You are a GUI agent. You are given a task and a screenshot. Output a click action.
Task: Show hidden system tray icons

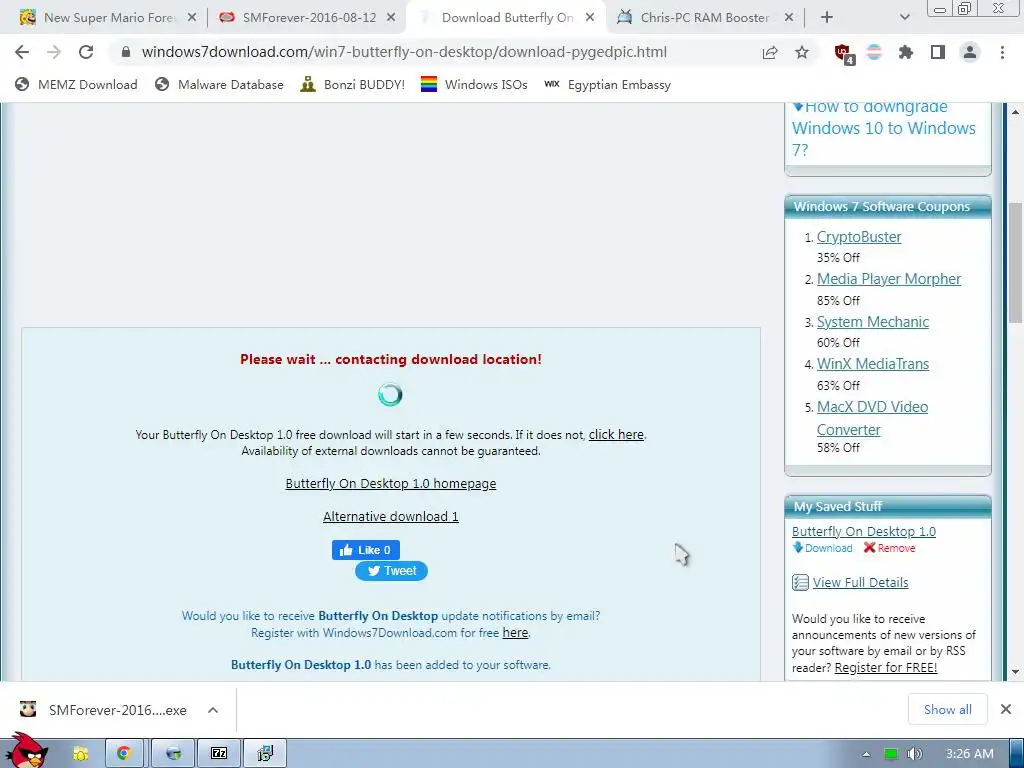tap(866, 754)
